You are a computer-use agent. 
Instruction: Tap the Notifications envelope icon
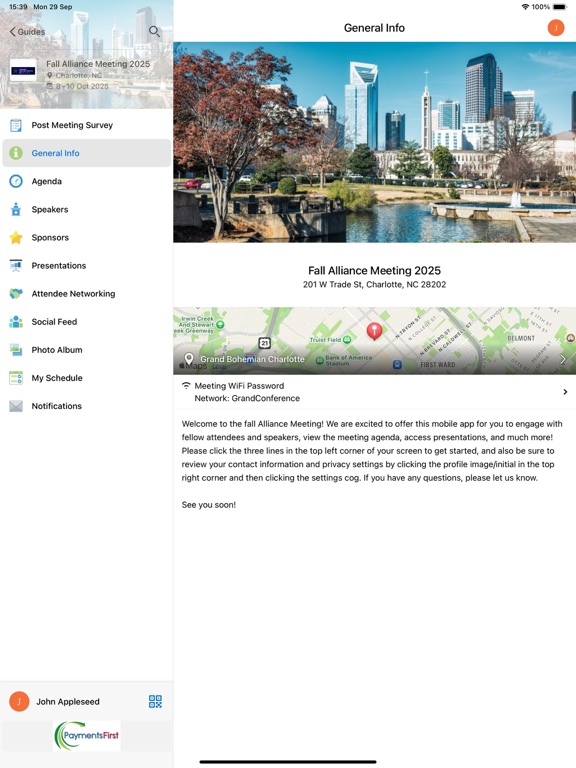click(x=16, y=406)
